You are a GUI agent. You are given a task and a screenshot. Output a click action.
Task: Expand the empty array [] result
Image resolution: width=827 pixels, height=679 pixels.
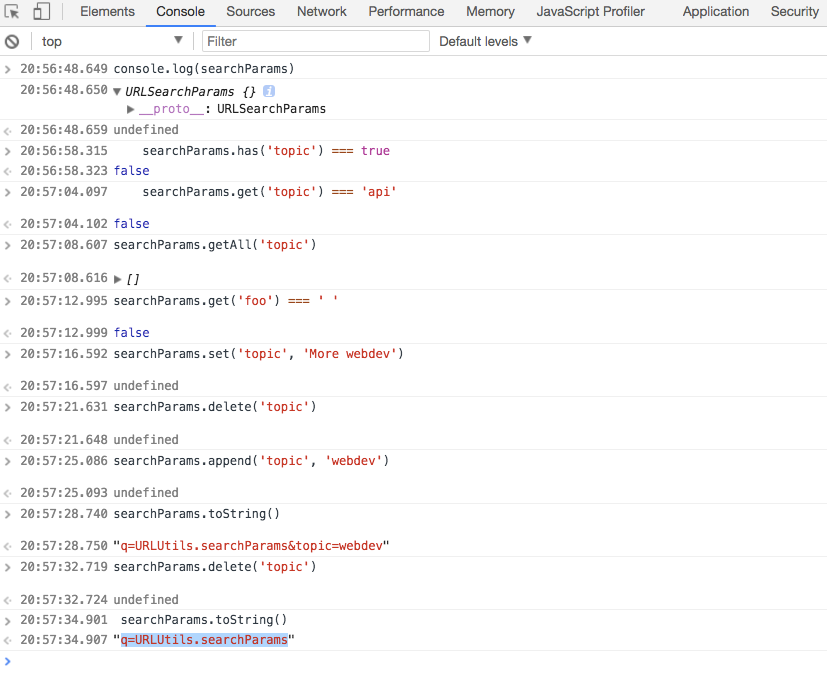click(118, 279)
